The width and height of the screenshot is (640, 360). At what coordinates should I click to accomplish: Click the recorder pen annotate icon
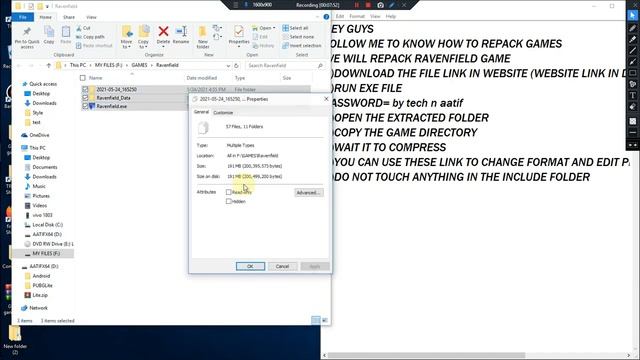[392, 5]
